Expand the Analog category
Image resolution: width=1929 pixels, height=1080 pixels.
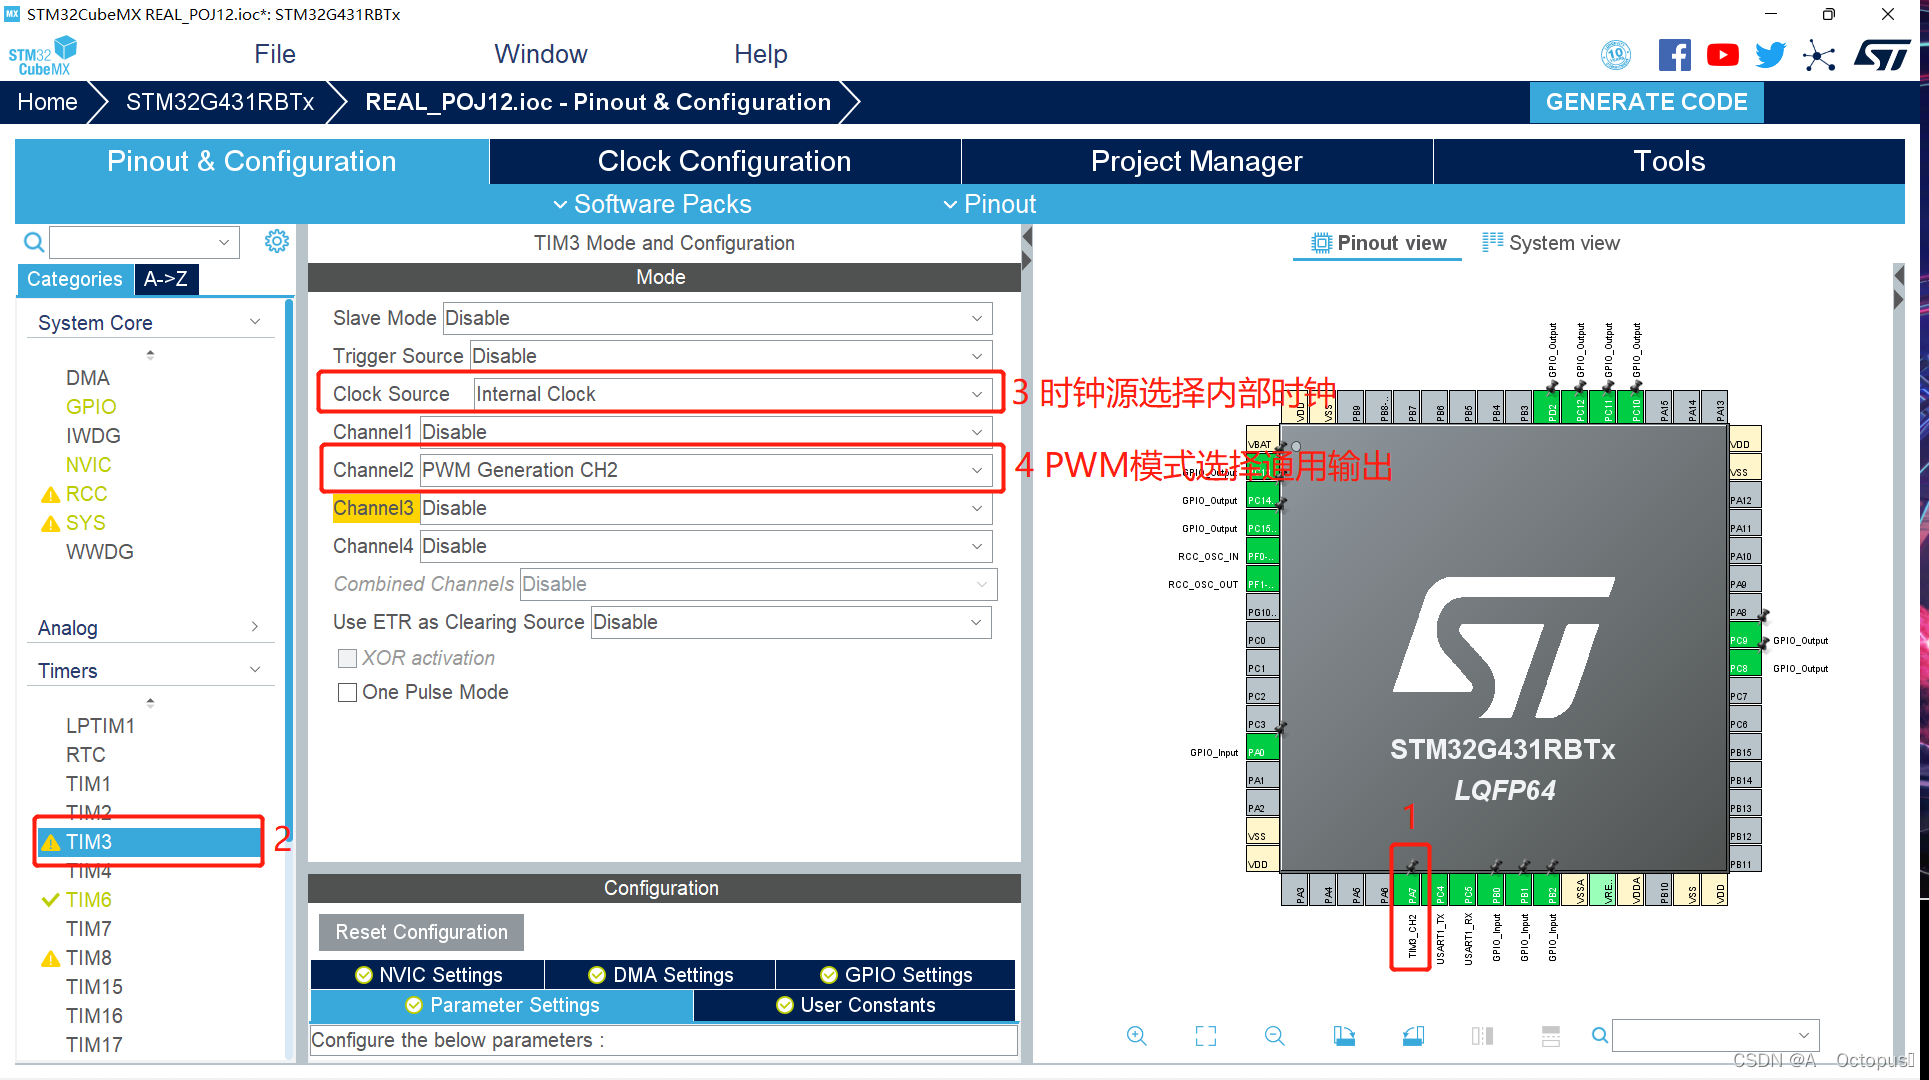point(255,627)
